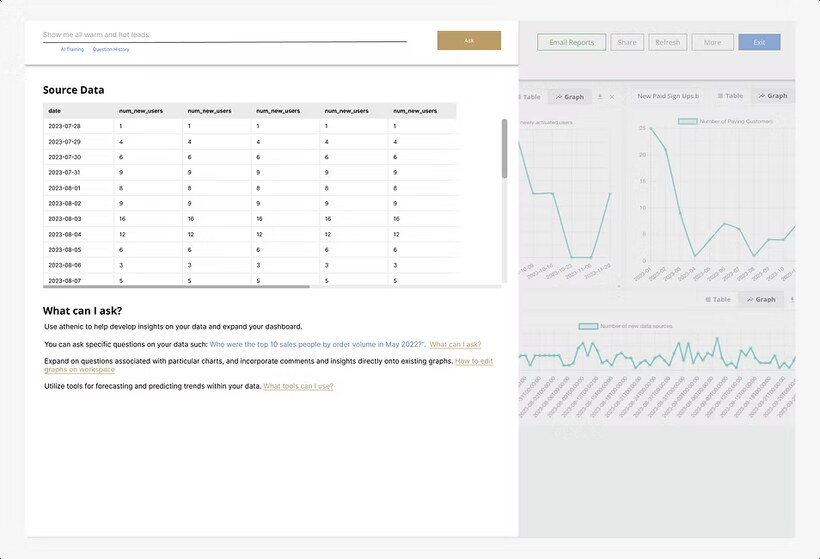
Task: Click the example question about top 10 sales people
Action: tap(317, 344)
